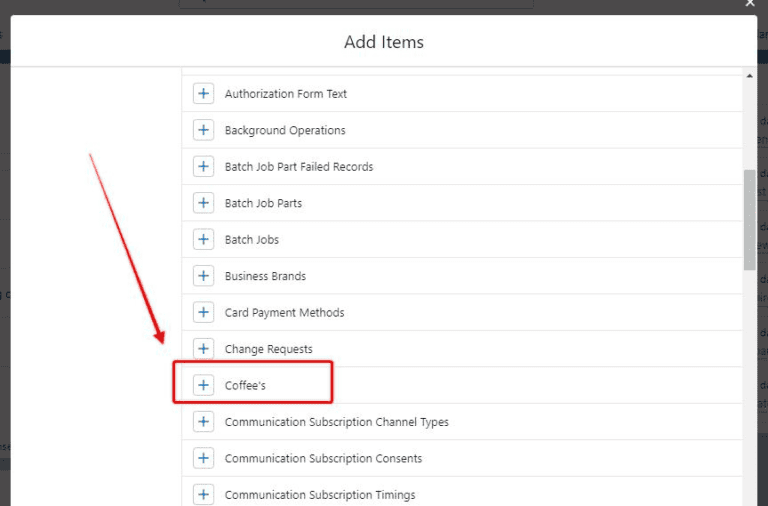
Task: Add Authorization Form Text with plus icon
Action: pos(203,94)
